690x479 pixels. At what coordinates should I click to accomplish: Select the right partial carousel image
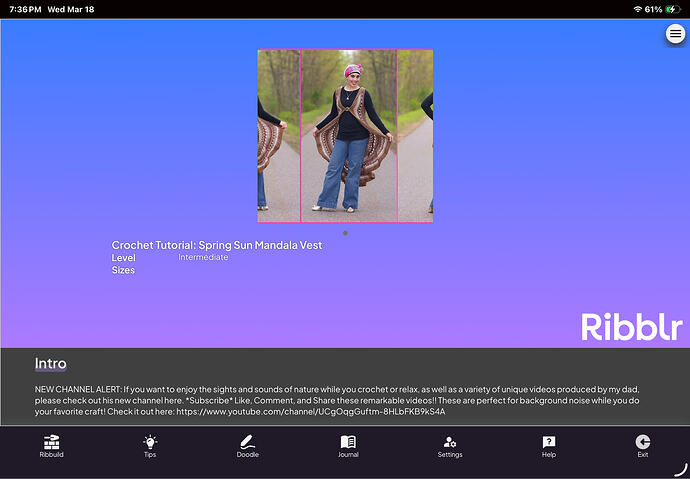point(416,135)
